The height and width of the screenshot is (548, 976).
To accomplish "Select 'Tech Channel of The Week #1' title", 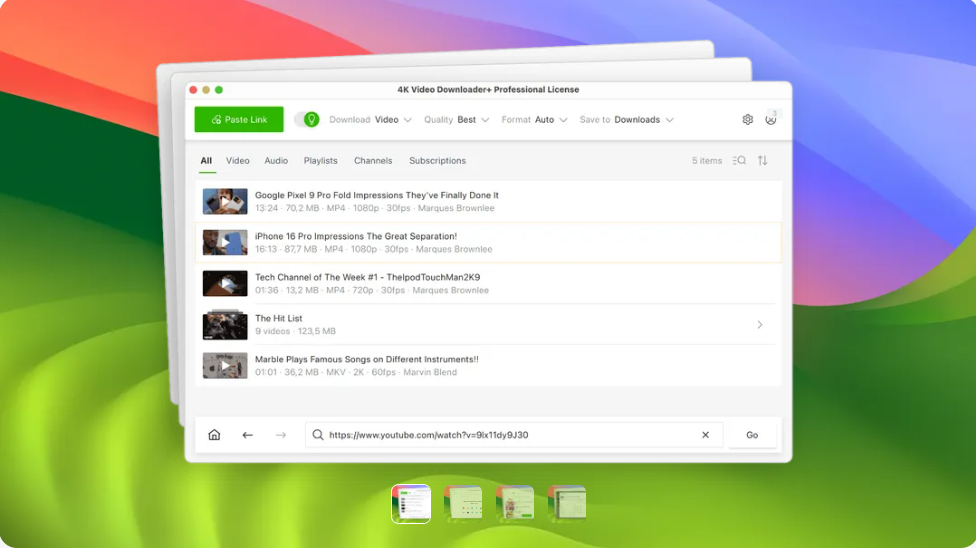I will click(367, 277).
